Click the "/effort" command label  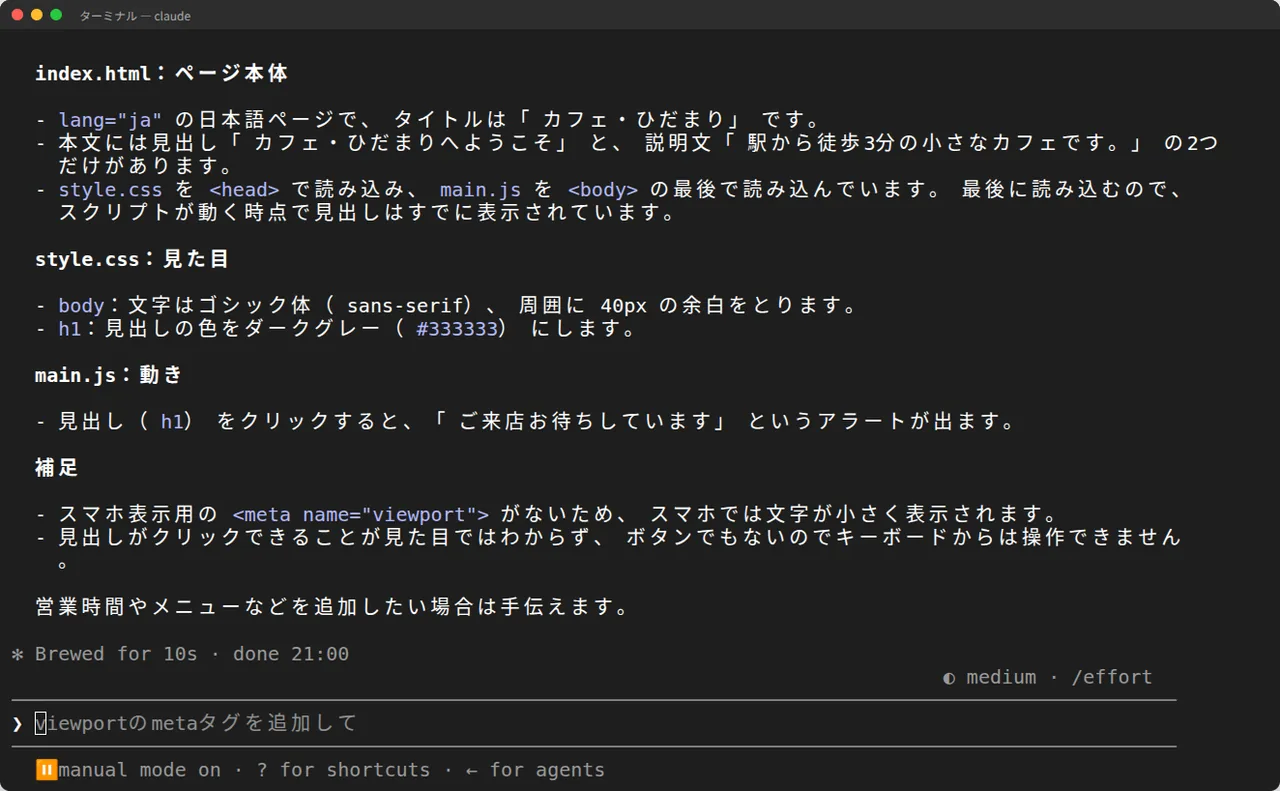click(x=1111, y=678)
